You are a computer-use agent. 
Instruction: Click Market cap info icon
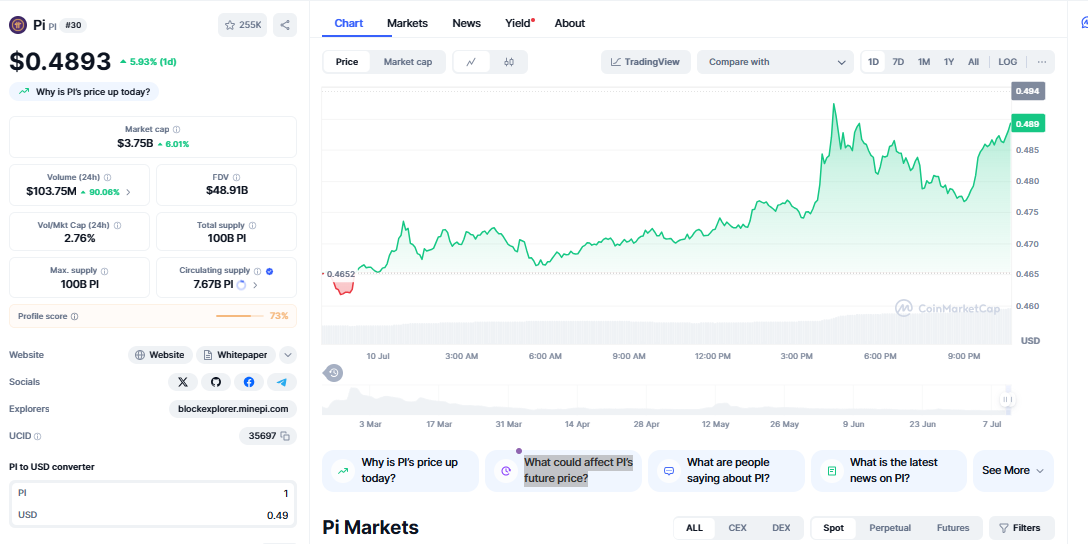[x=177, y=130]
